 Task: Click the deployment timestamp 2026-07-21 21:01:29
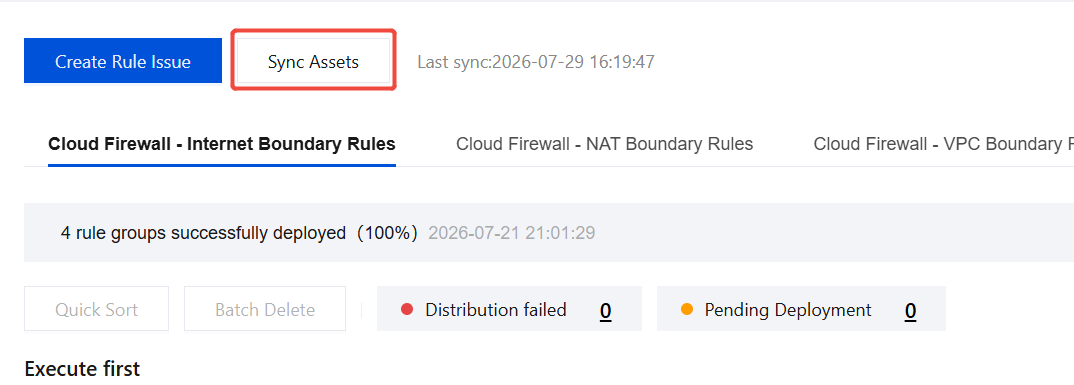512,233
